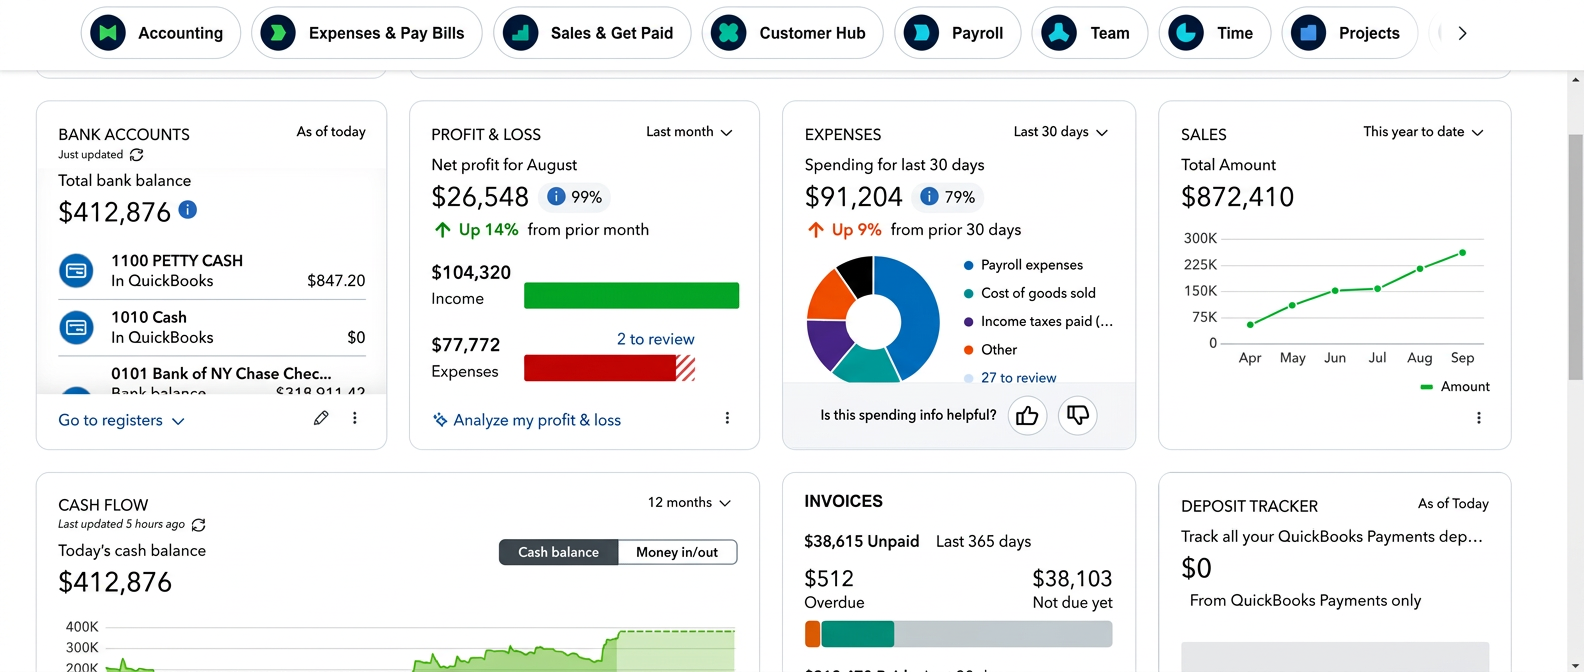Open Bank Accounts card options menu
This screenshot has width=1584, height=672.
[355, 418]
